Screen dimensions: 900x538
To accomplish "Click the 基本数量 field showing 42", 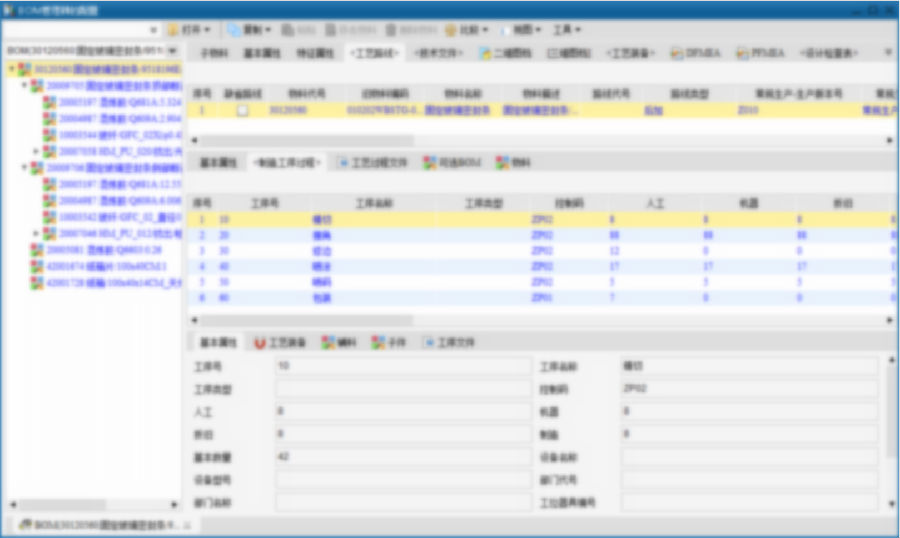I will (403, 457).
